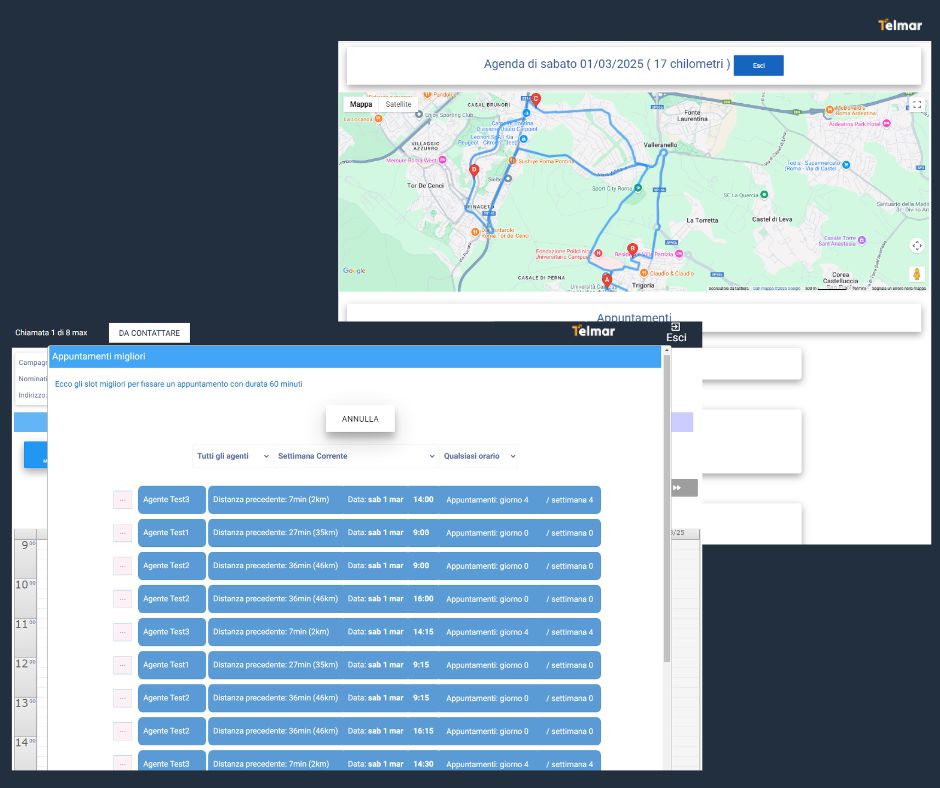Click the Telmar logo in the call window header
Screen dimensions: 940x788
point(593,331)
